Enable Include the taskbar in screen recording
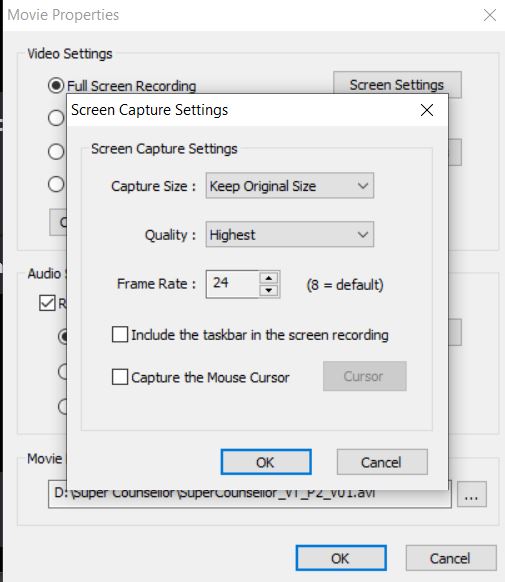This screenshot has width=505, height=582. pos(120,334)
